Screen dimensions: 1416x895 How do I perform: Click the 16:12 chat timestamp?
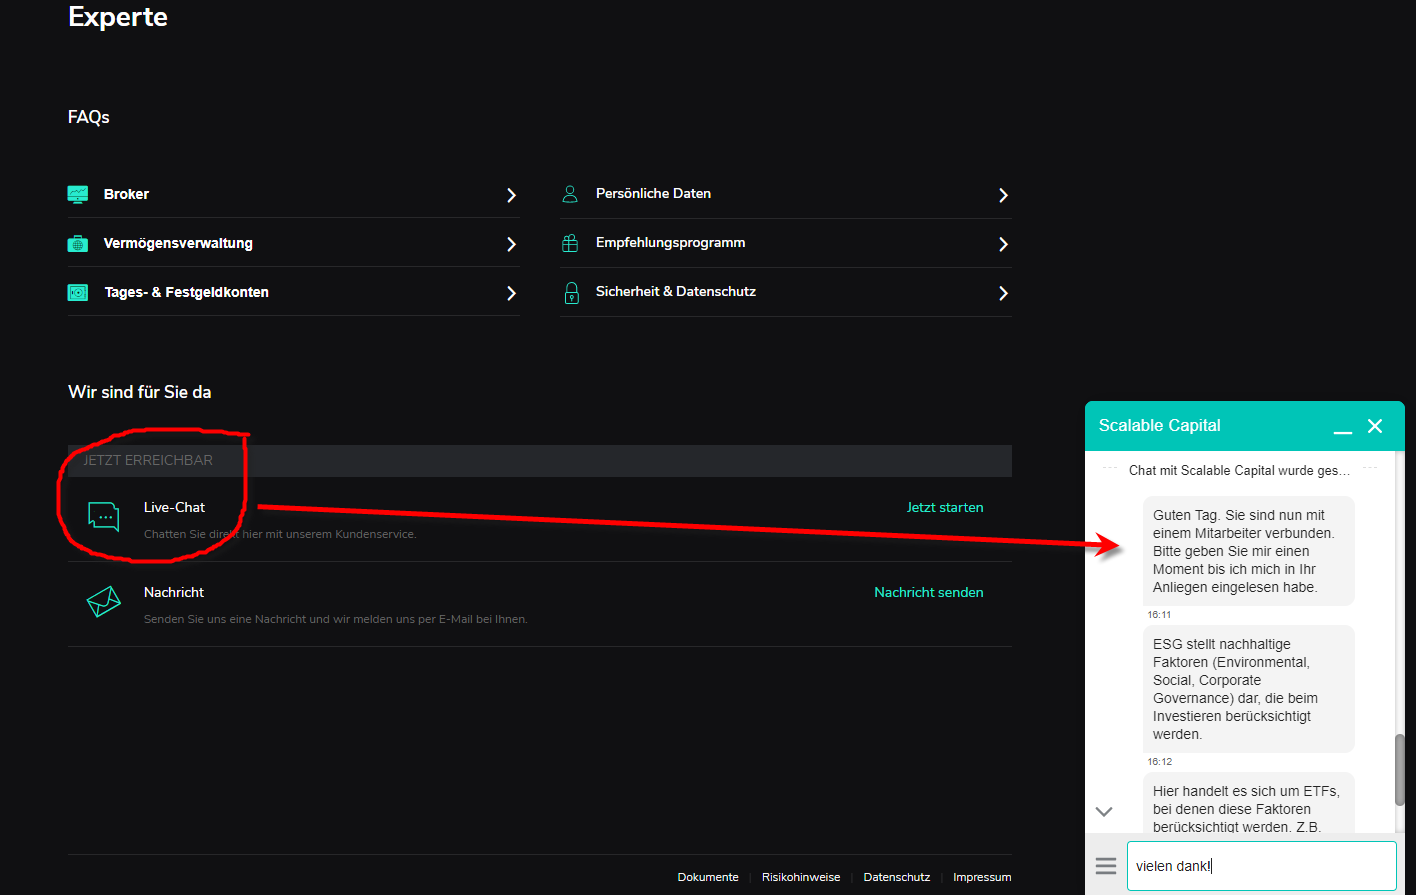click(1159, 762)
